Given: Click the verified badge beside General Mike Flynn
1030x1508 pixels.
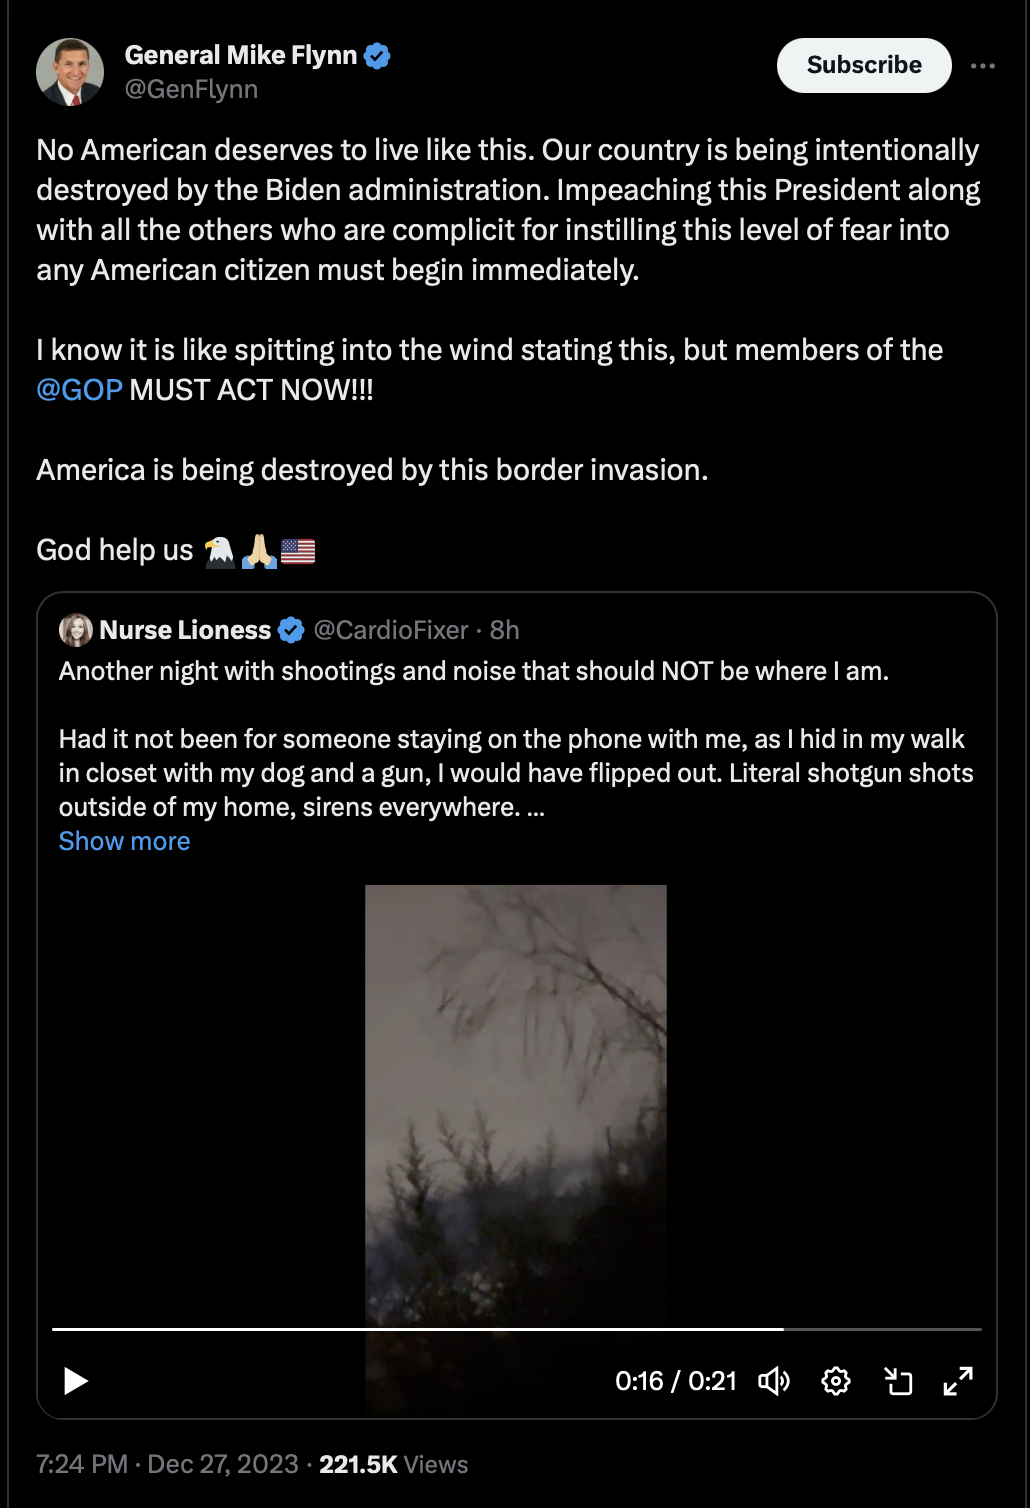Looking at the screenshot, I should pos(377,56).
